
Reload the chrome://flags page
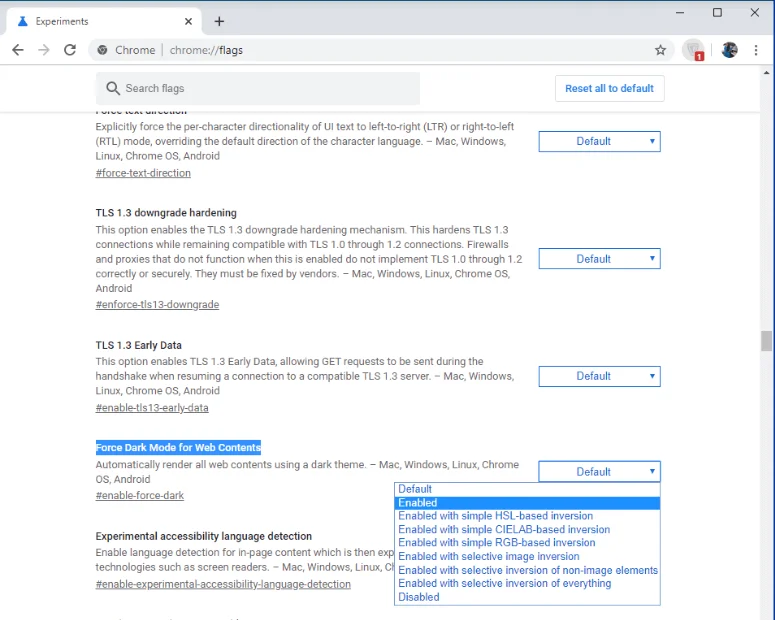[70, 50]
